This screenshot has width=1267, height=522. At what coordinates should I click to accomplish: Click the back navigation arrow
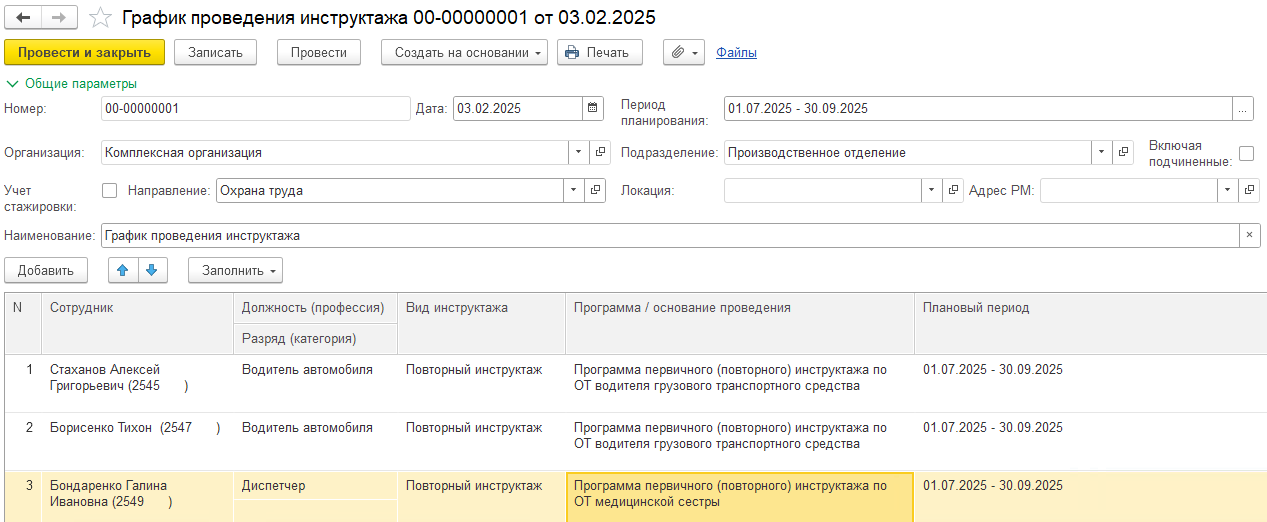pos(24,18)
